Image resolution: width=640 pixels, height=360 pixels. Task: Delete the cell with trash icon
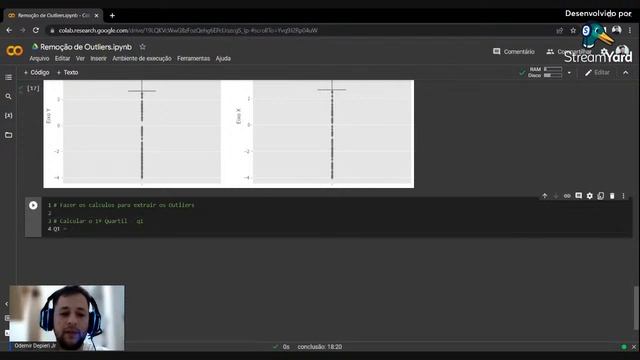(612, 196)
